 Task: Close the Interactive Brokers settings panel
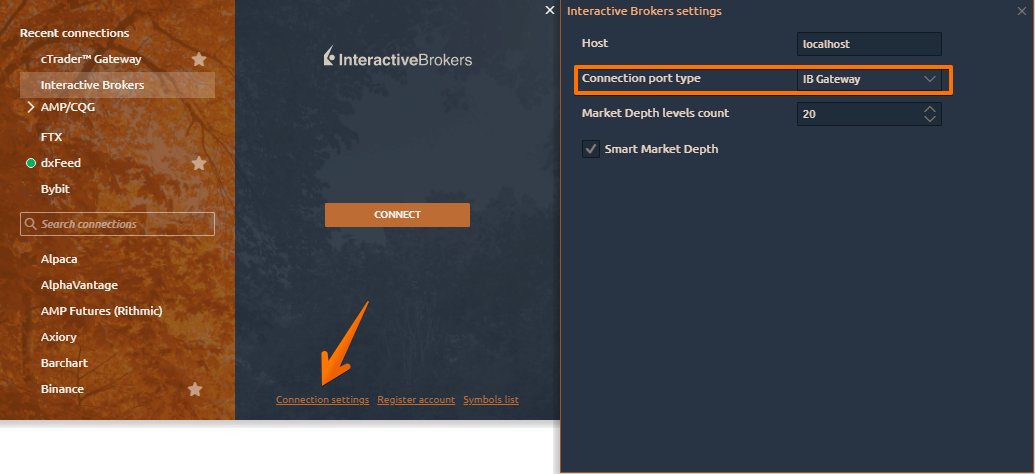1020,11
